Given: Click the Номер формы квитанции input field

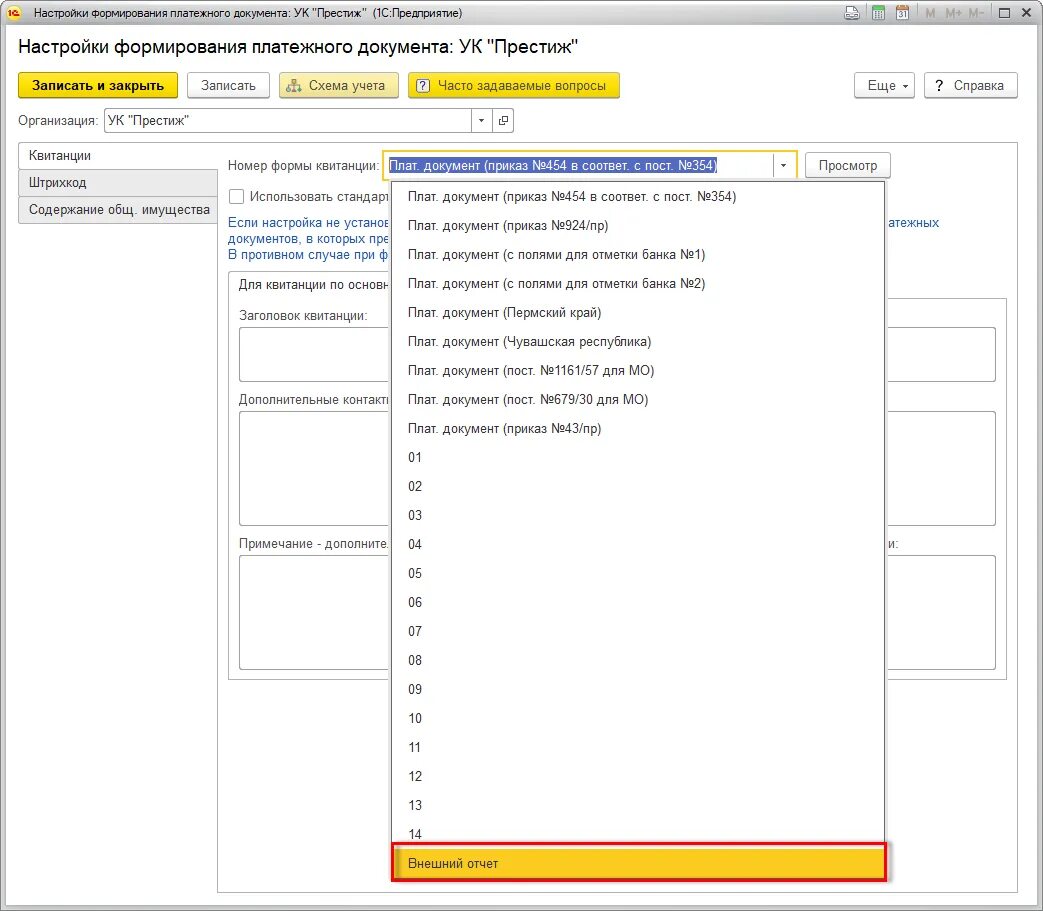Looking at the screenshot, I should (x=579, y=166).
